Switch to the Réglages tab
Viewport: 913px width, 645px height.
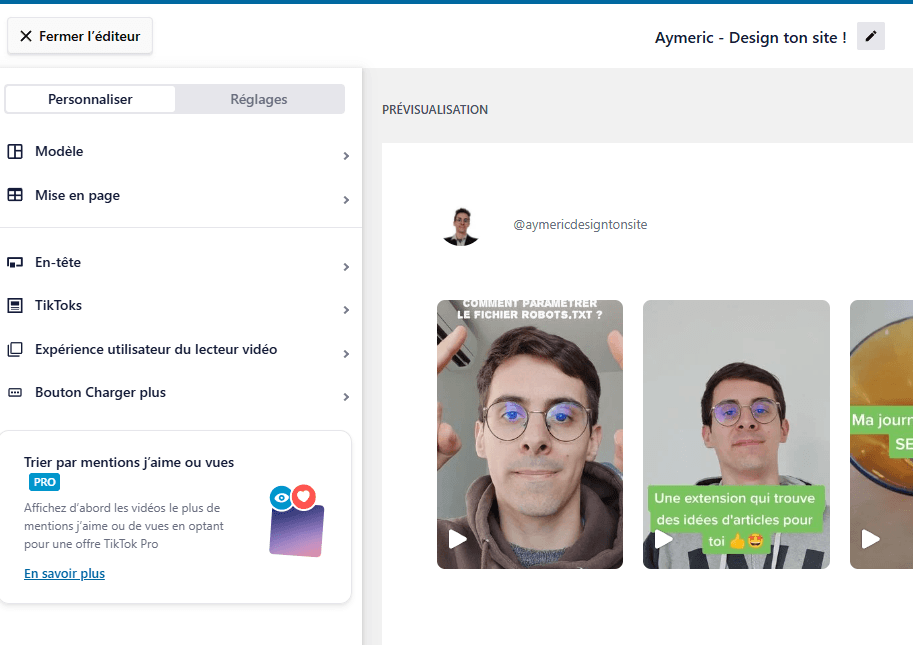coord(259,99)
